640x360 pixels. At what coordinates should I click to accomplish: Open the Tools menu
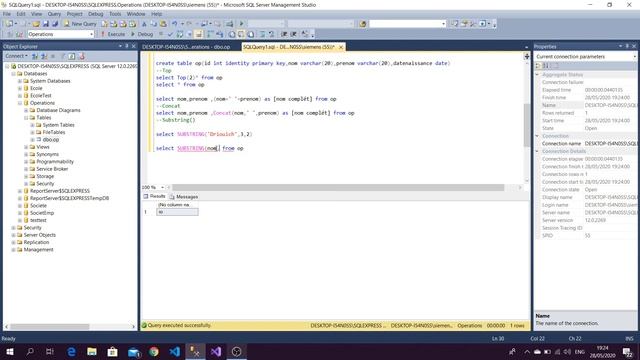[x=115, y=14]
